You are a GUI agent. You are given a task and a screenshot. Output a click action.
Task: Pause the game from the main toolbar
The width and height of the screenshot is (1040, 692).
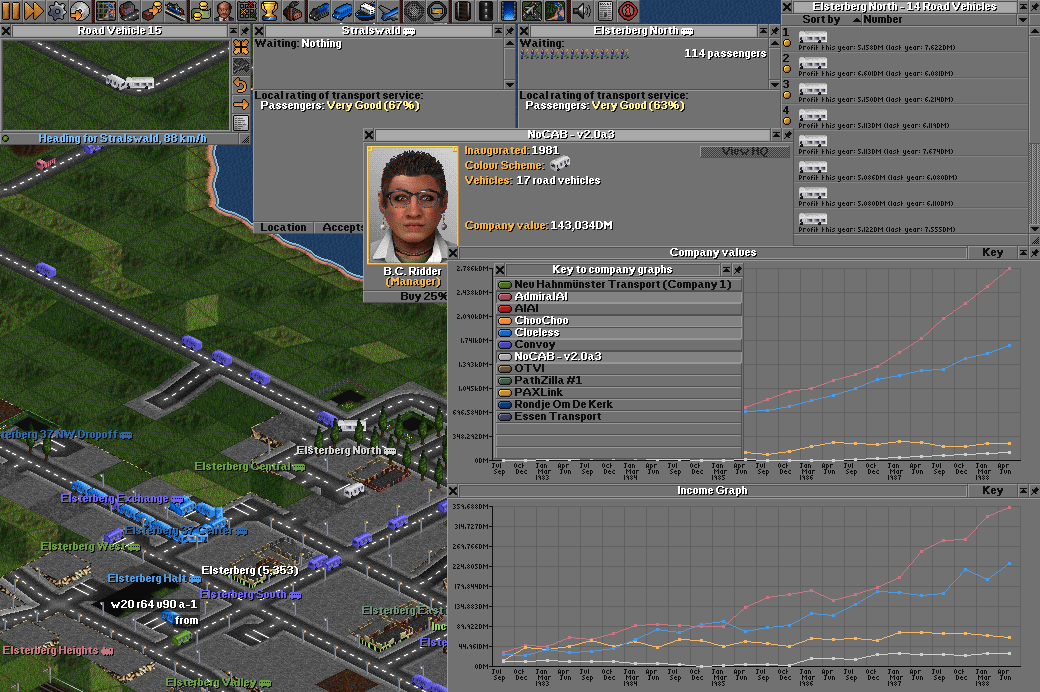click(x=11, y=11)
